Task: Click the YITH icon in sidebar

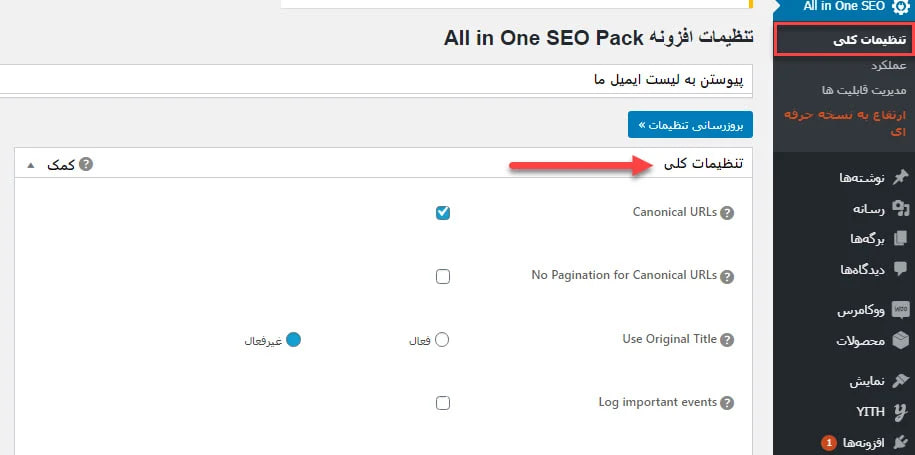Action: (x=900, y=412)
